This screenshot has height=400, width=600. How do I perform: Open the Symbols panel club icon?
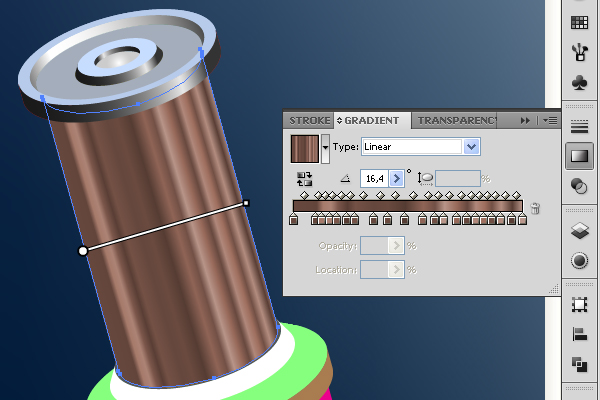coord(579,82)
